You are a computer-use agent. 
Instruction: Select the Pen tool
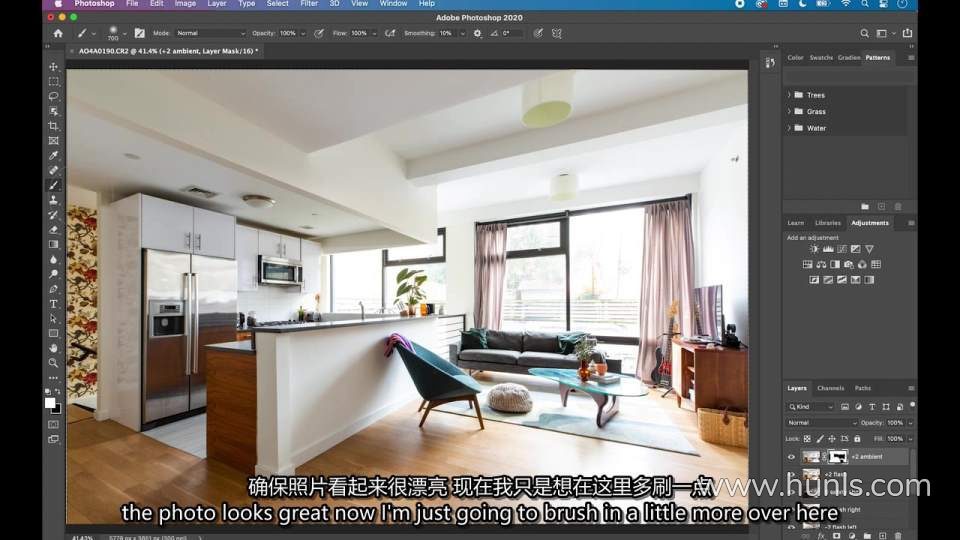54,289
